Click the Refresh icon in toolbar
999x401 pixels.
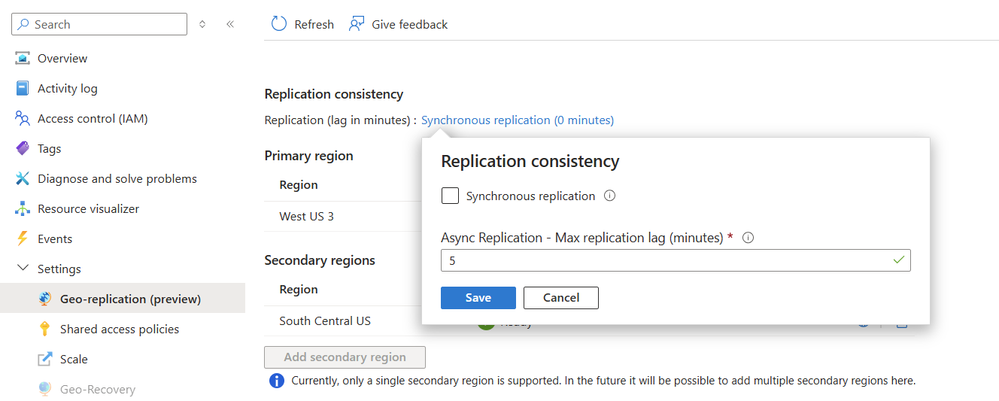pos(277,24)
